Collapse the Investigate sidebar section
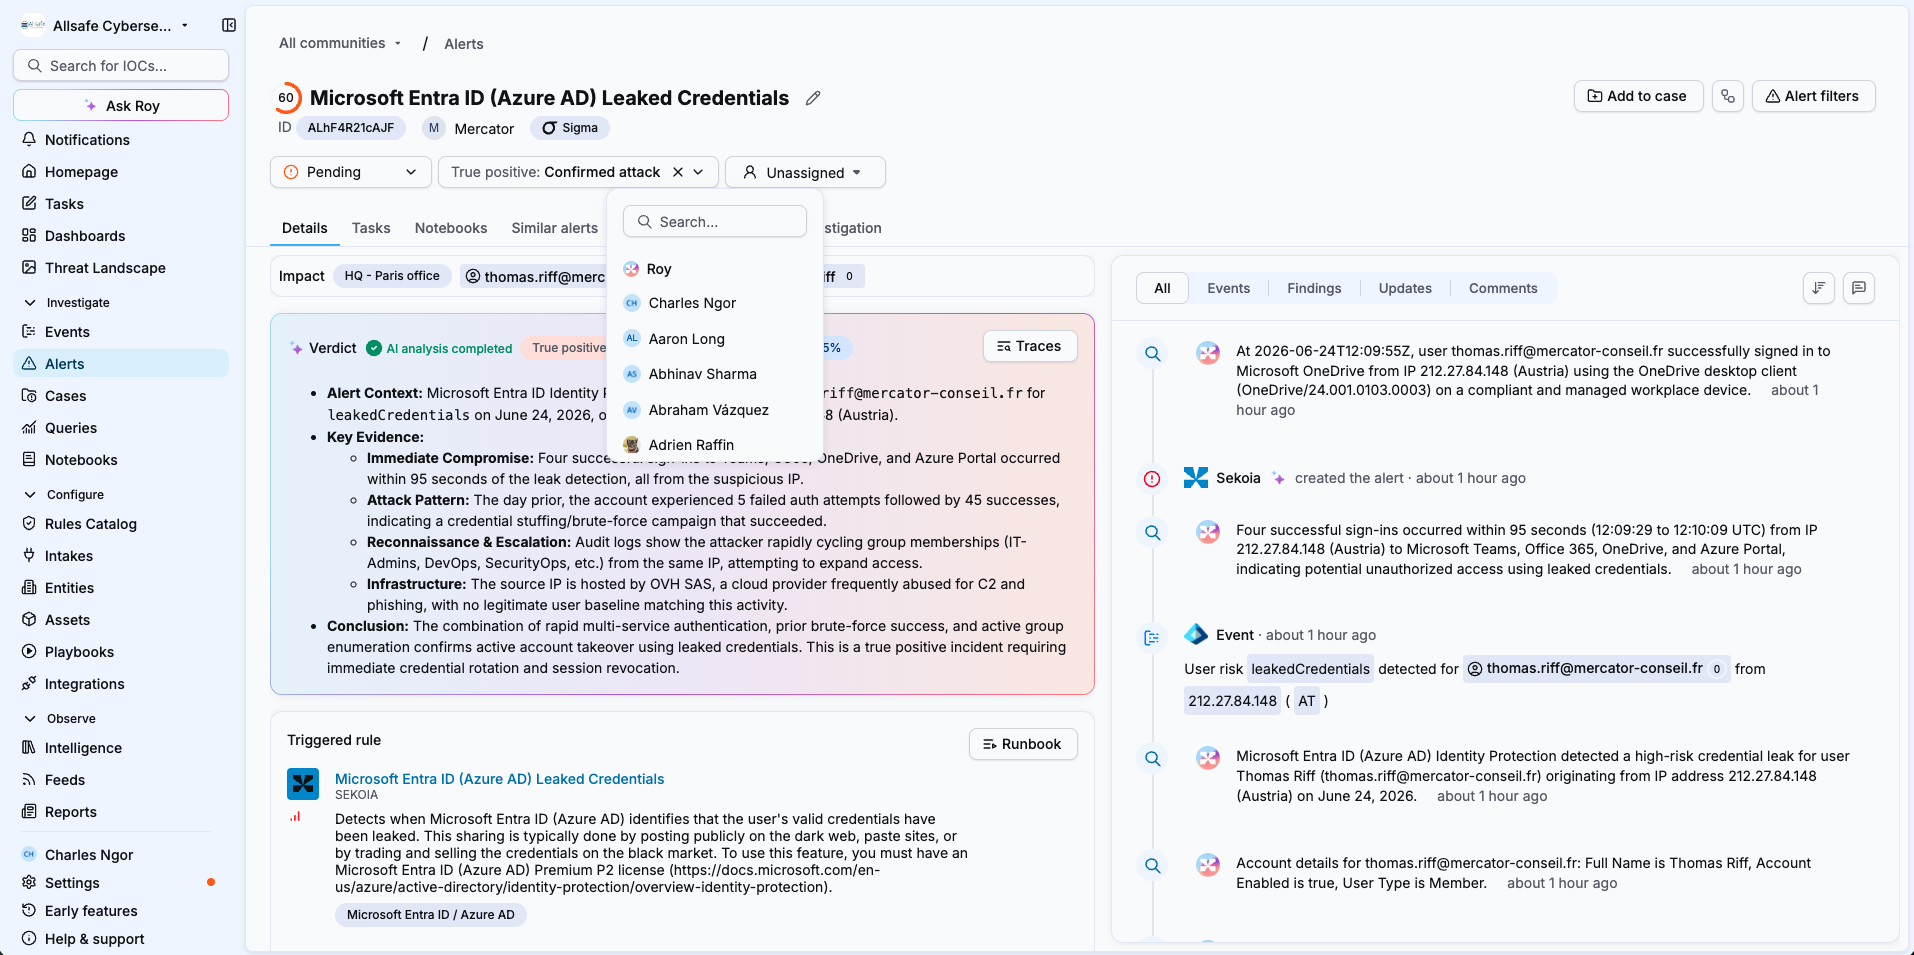 [x=66, y=302]
